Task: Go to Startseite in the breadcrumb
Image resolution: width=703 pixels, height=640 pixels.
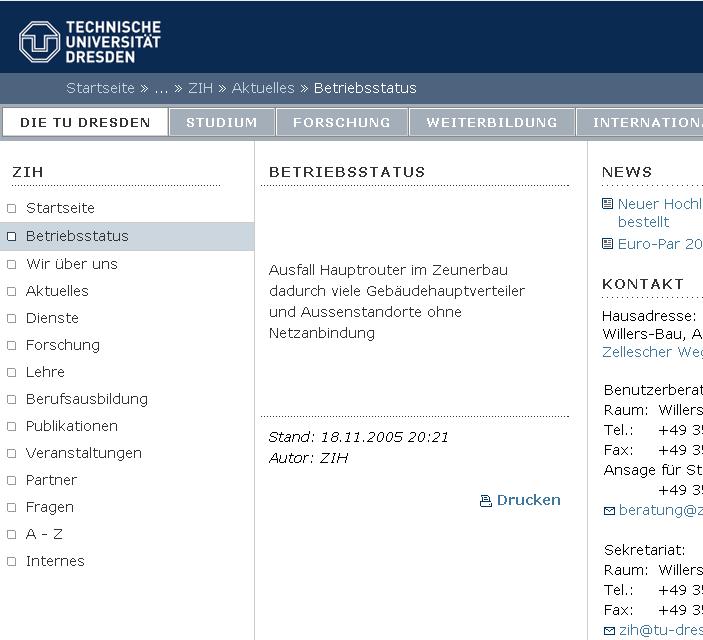Action: pos(100,88)
